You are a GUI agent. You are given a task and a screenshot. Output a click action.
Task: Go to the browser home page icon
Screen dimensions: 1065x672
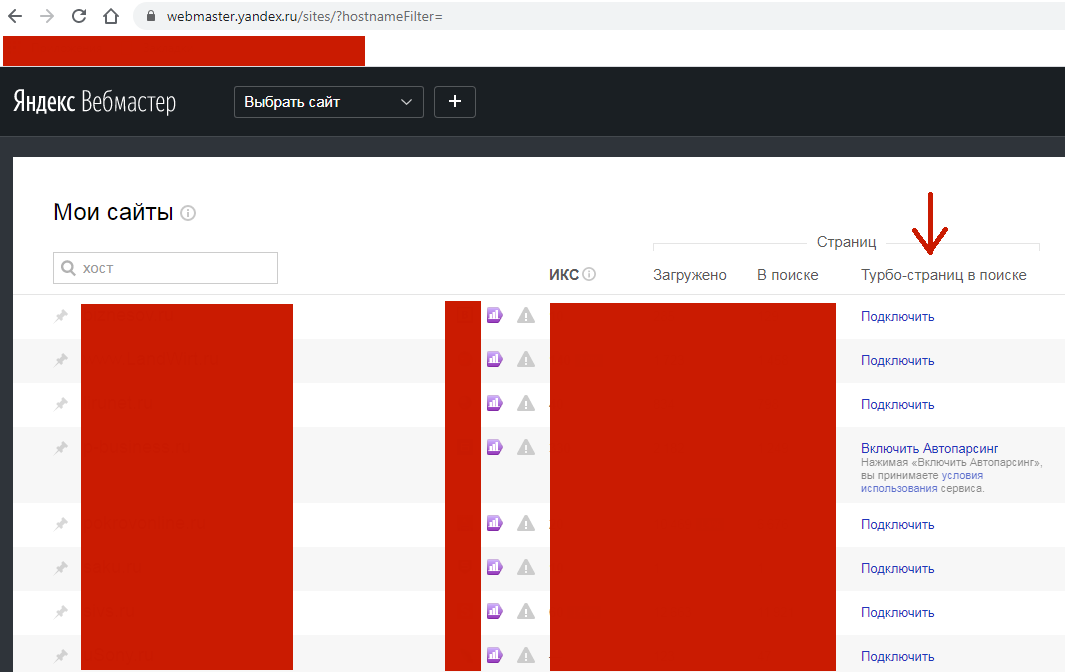pos(111,16)
